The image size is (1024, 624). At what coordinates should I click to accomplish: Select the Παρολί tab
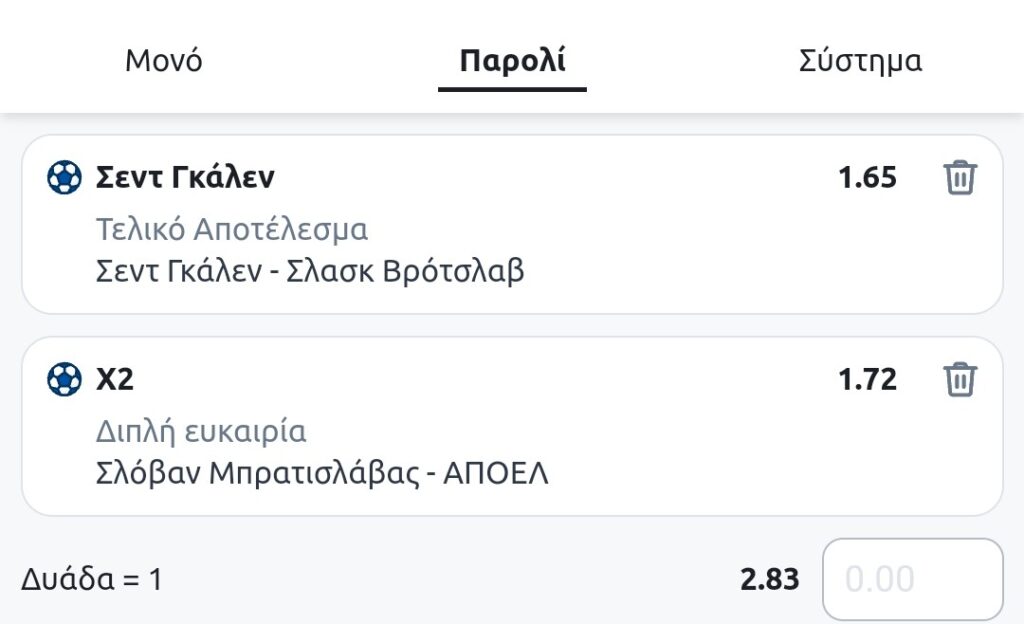[x=512, y=61]
